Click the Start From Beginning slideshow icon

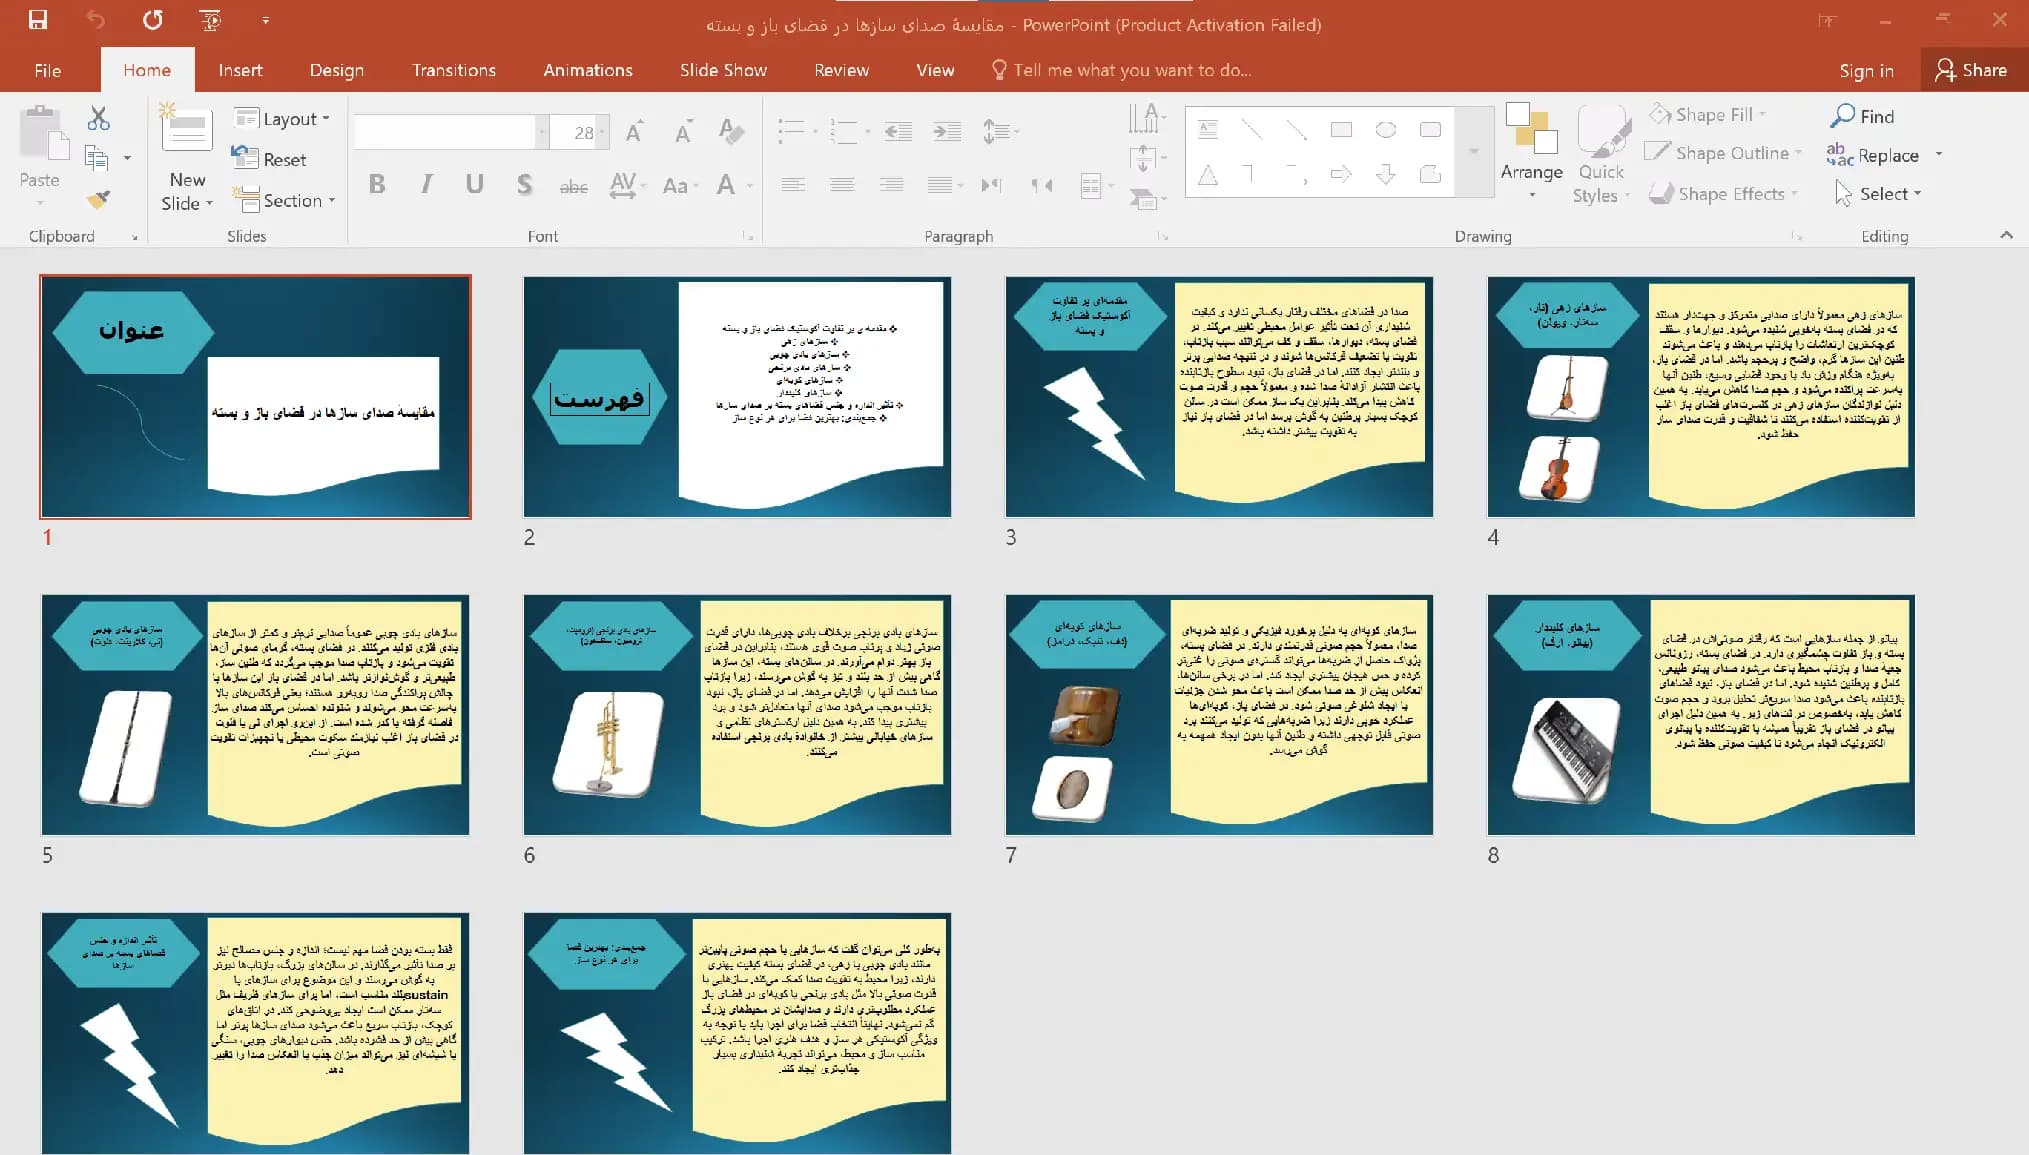click(211, 20)
